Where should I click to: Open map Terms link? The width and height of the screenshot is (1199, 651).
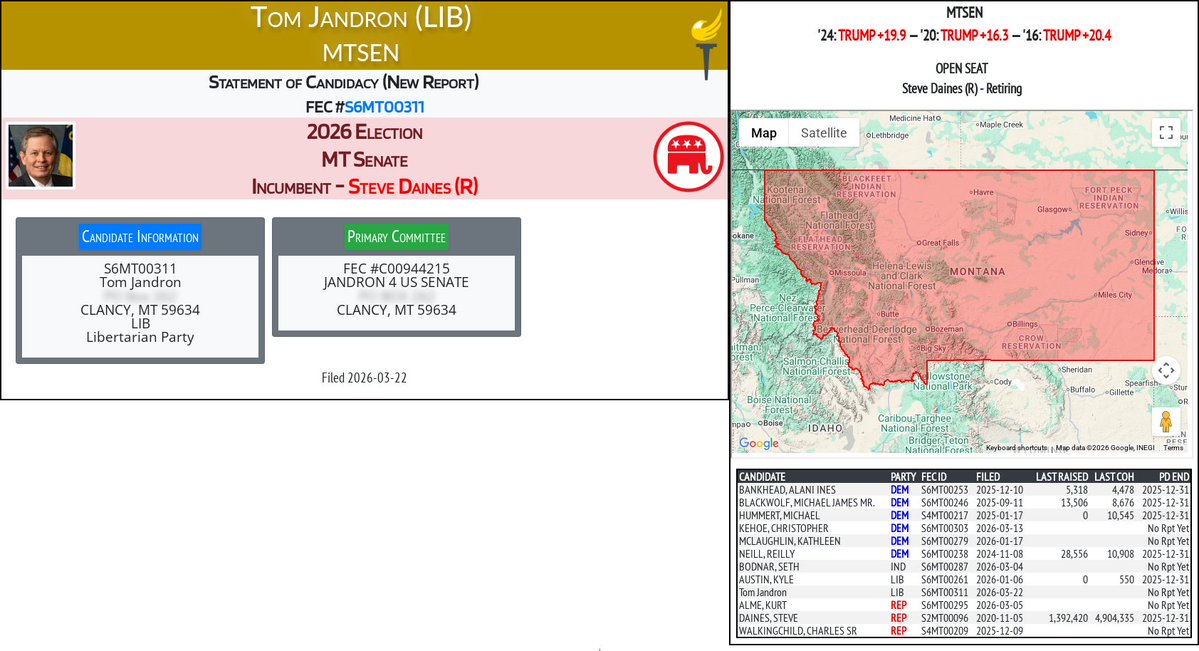coord(1173,448)
